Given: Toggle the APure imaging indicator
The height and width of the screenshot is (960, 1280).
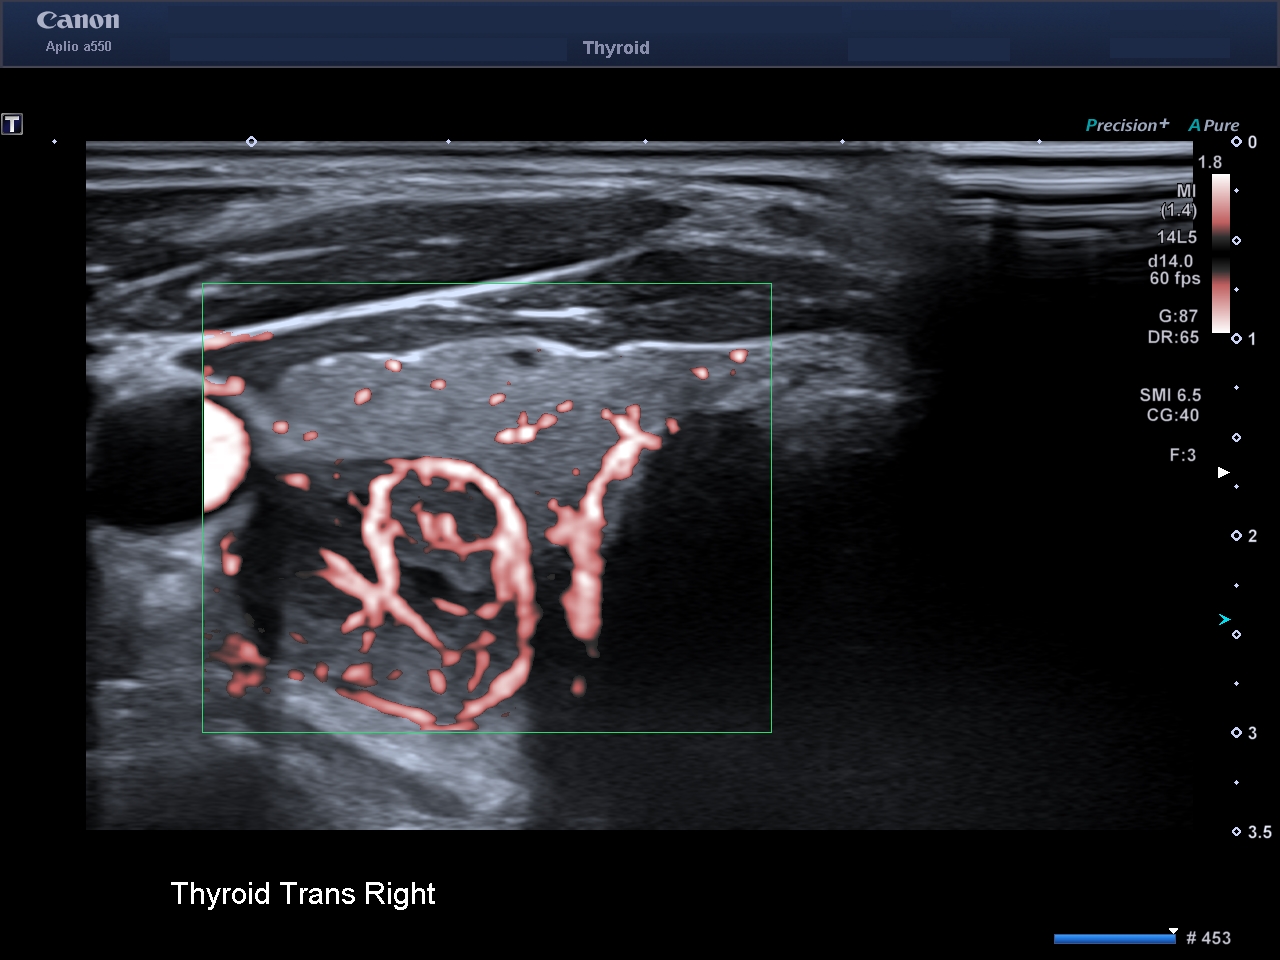Looking at the screenshot, I should tap(1214, 125).
